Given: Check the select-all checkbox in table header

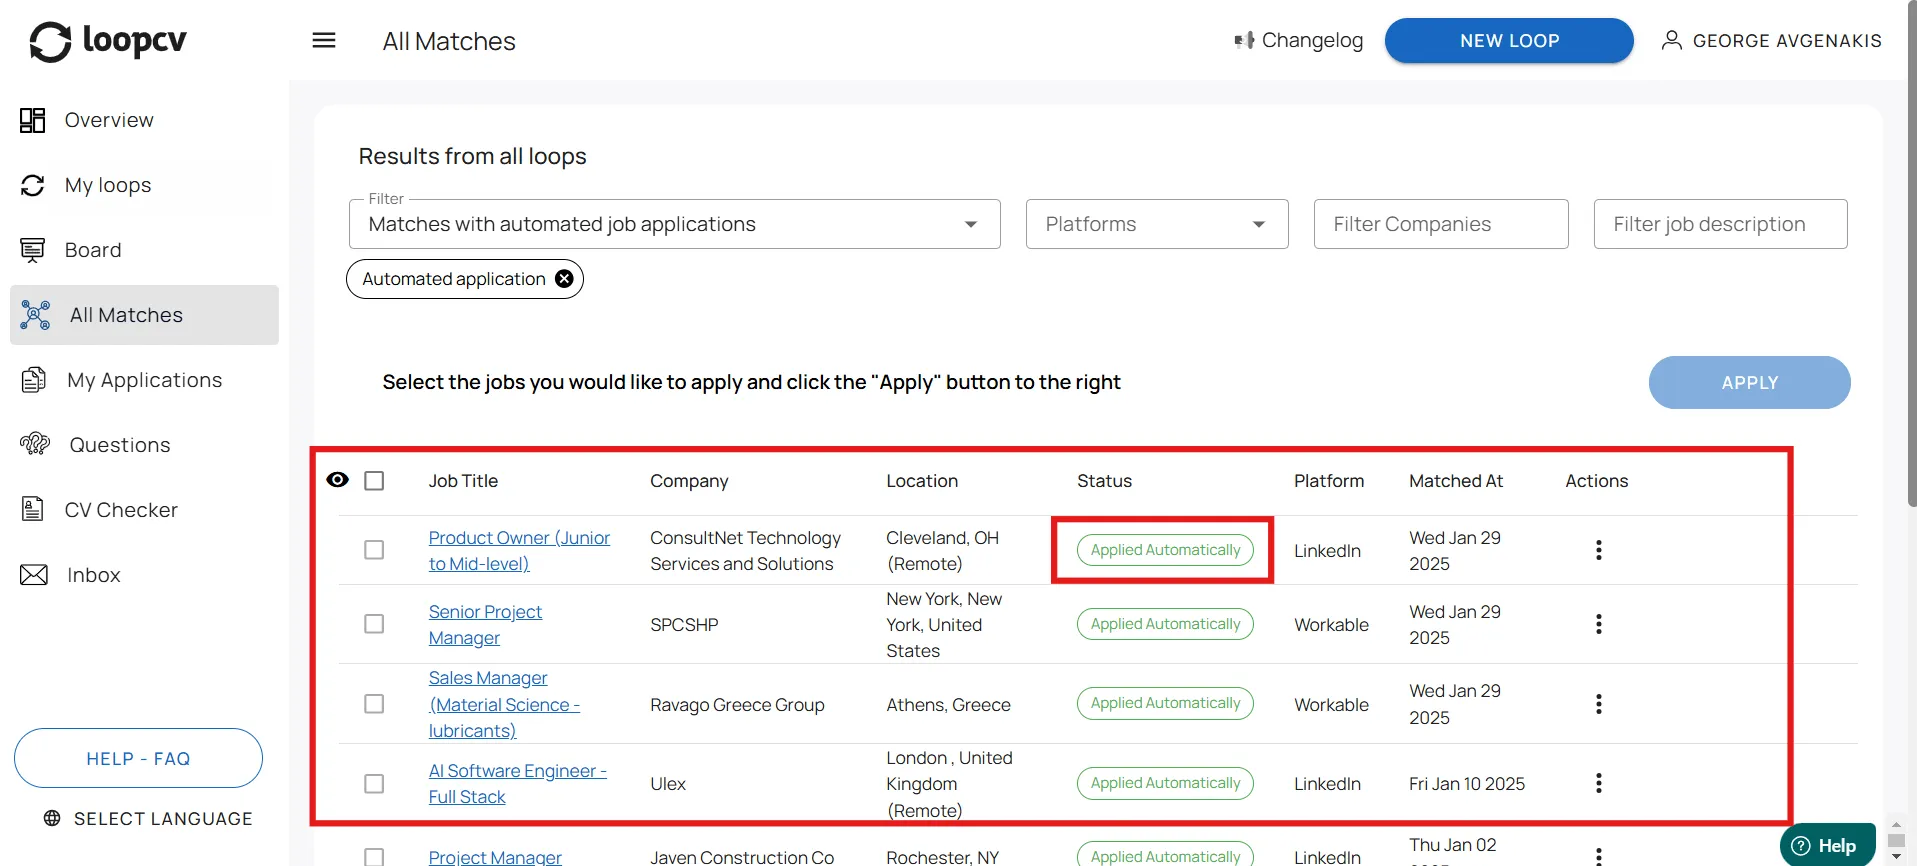Looking at the screenshot, I should coord(374,481).
